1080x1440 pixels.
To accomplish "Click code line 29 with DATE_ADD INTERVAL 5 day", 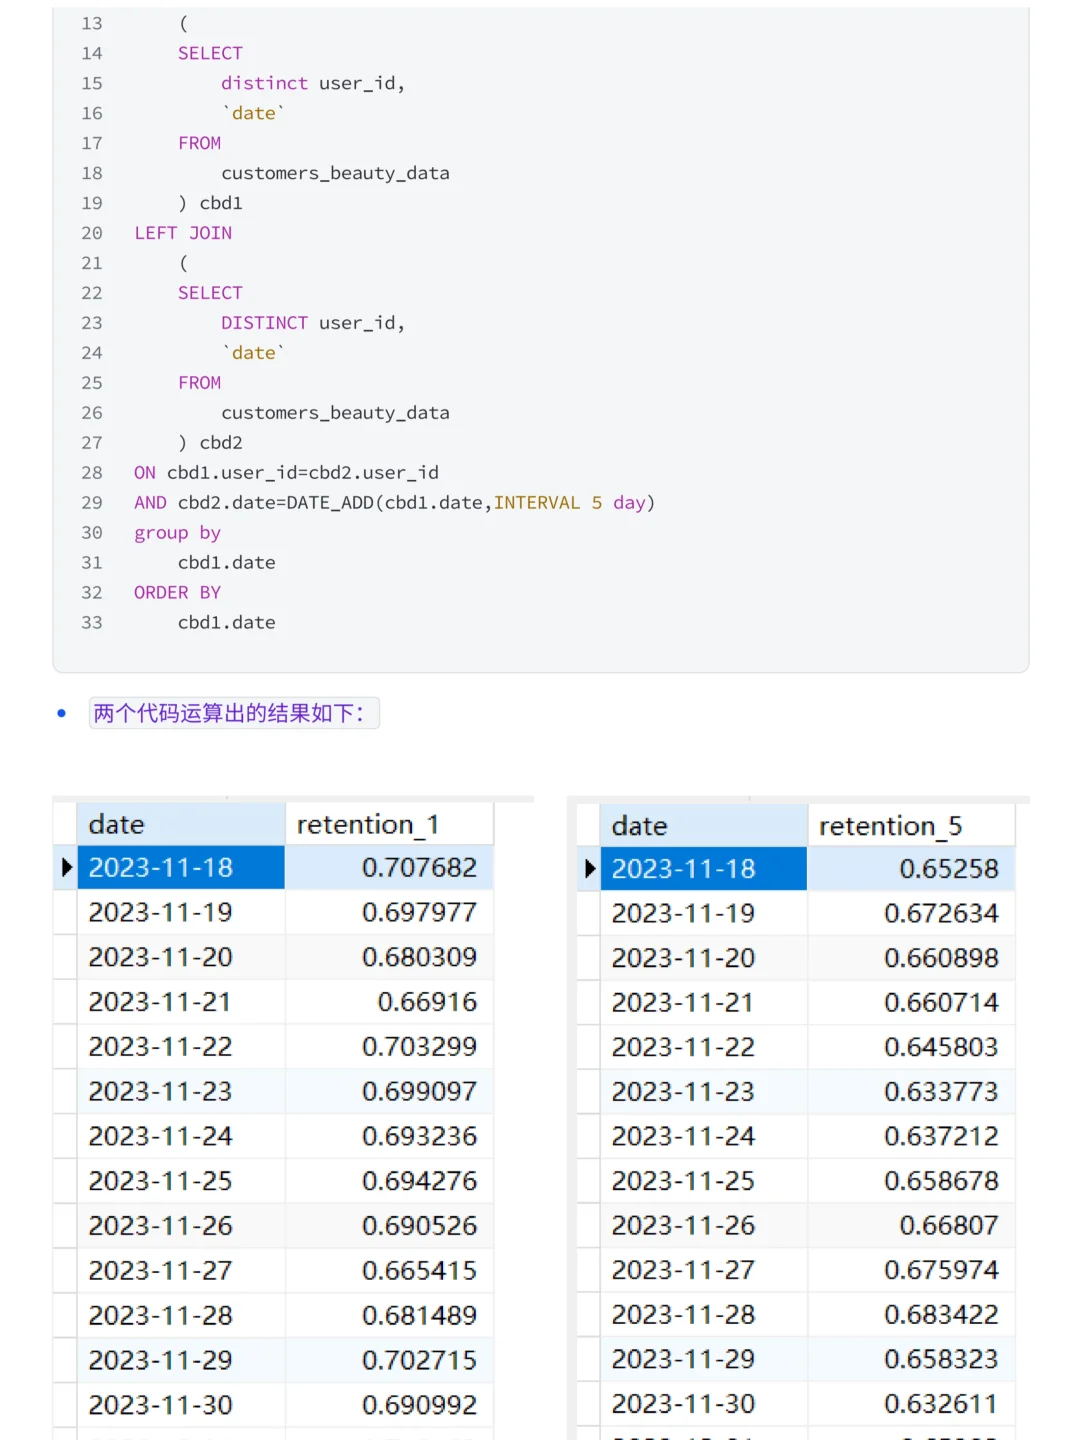I will point(394,503).
